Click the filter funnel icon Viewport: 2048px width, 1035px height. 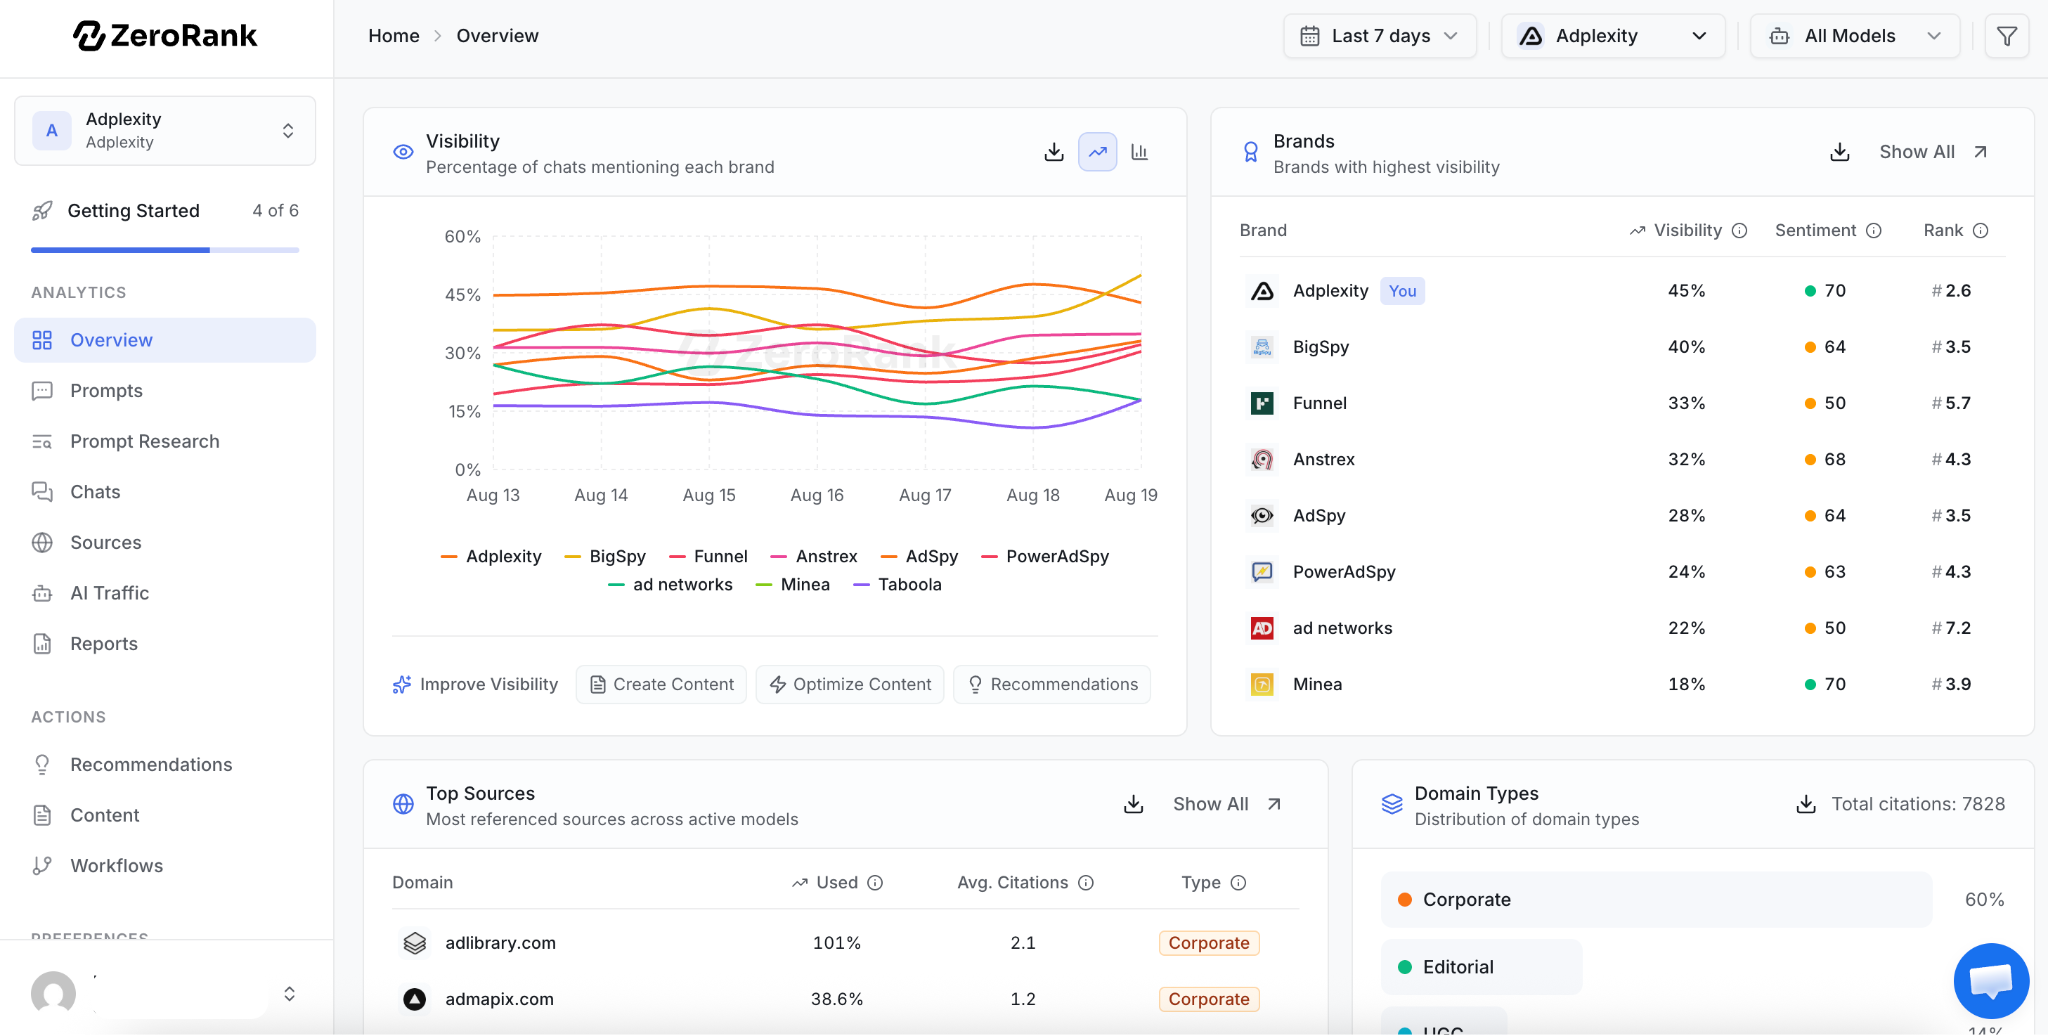2006,36
